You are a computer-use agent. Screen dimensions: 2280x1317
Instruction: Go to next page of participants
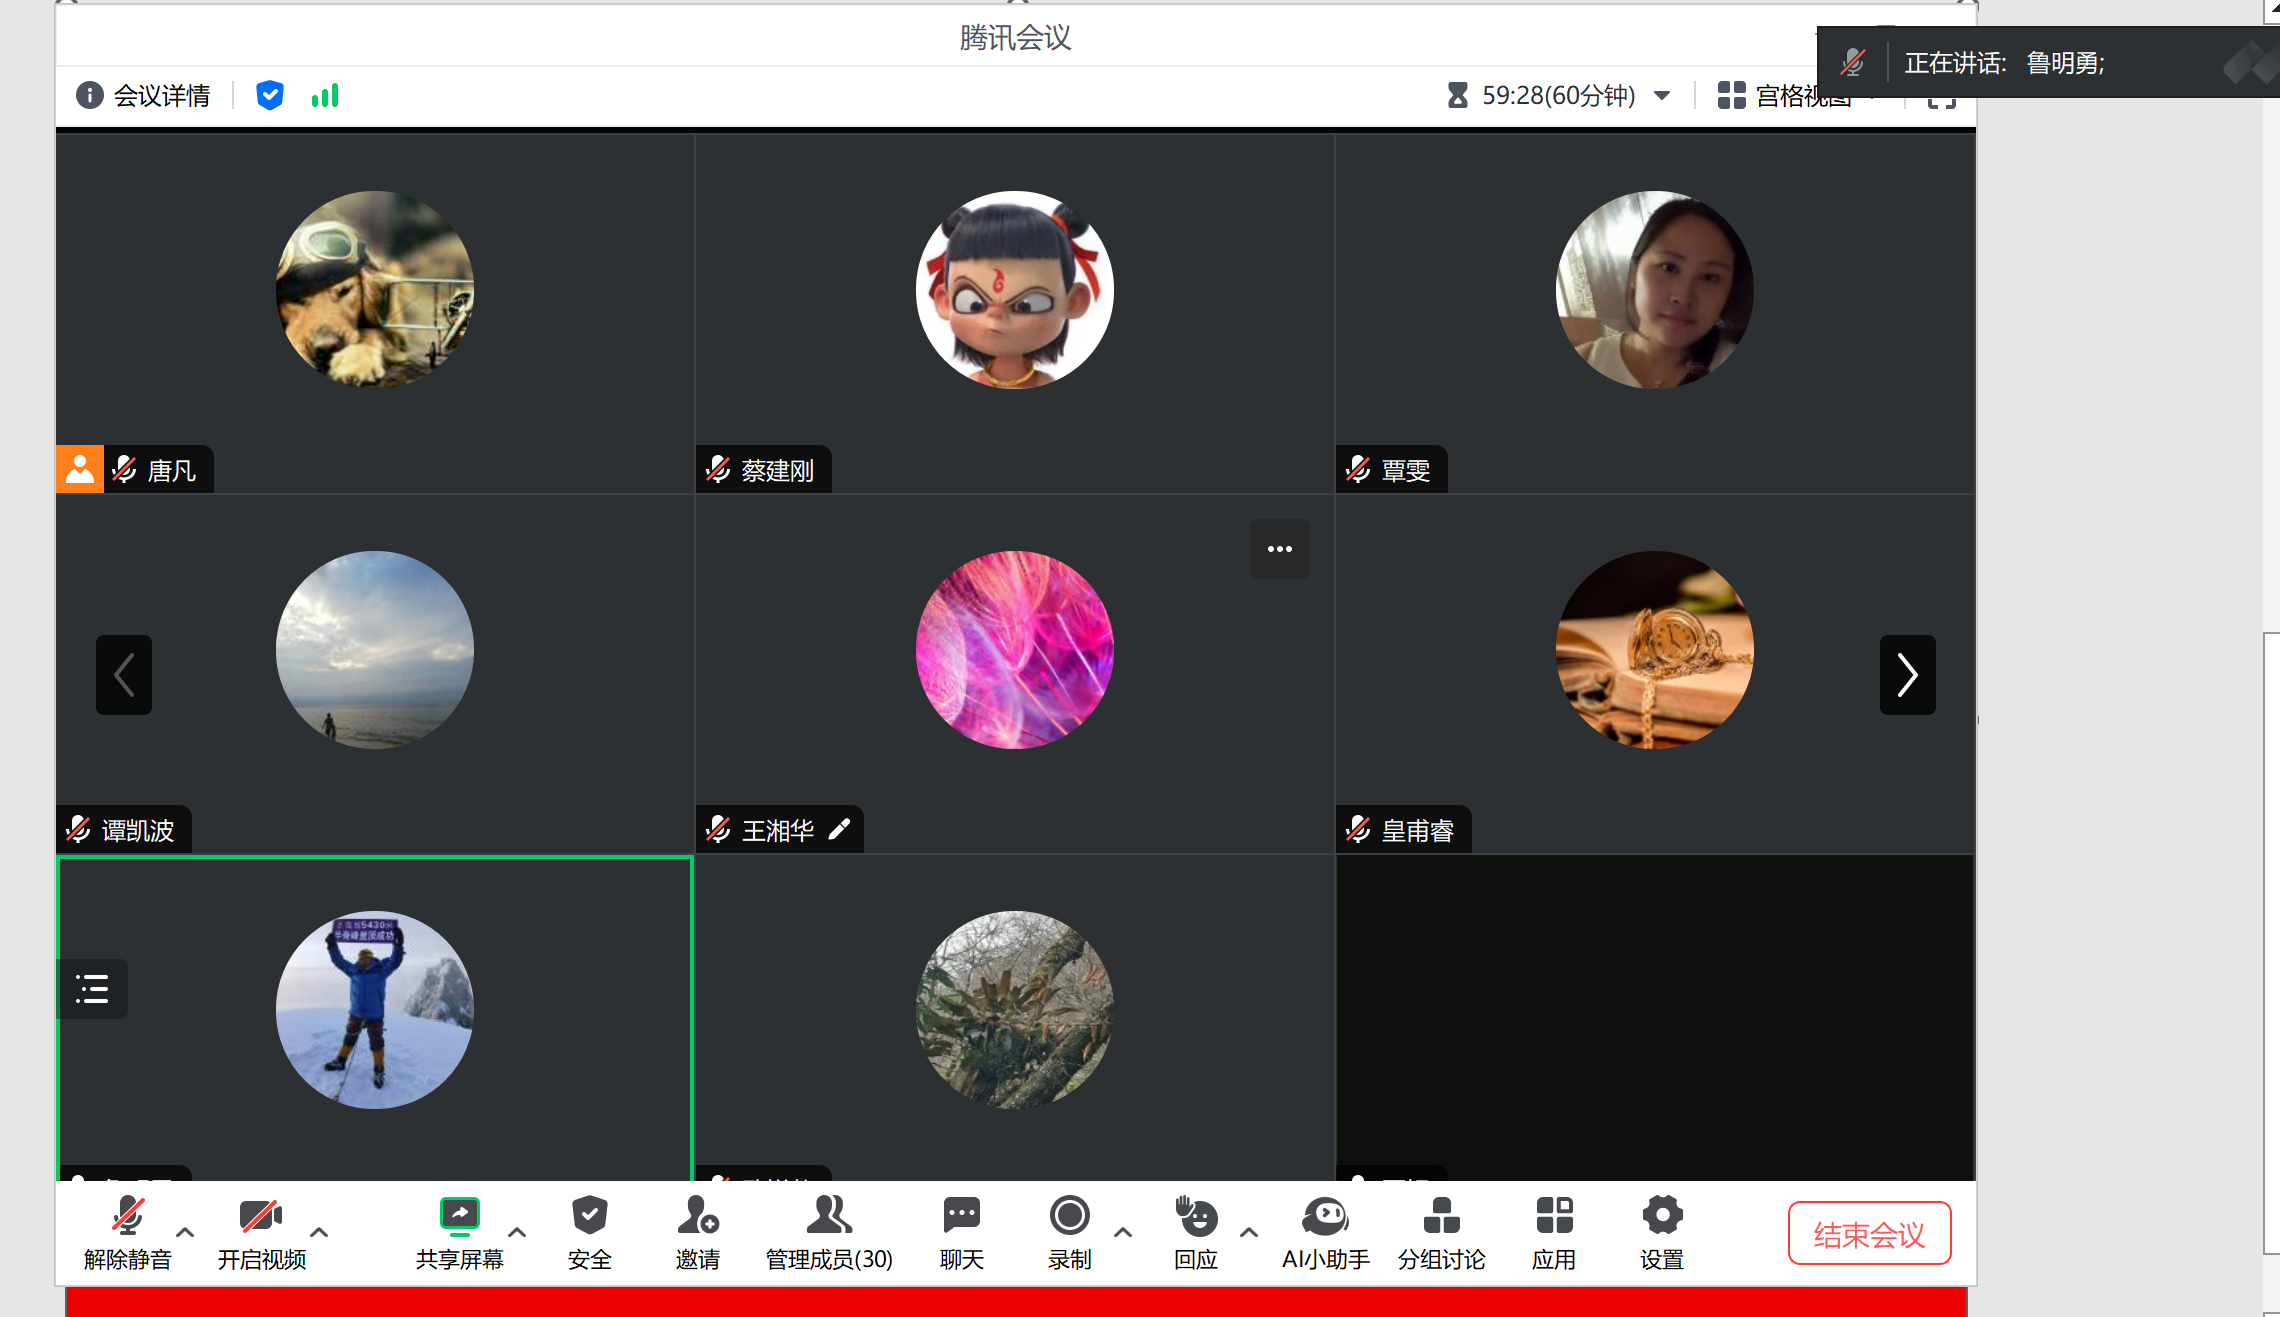(x=1907, y=675)
